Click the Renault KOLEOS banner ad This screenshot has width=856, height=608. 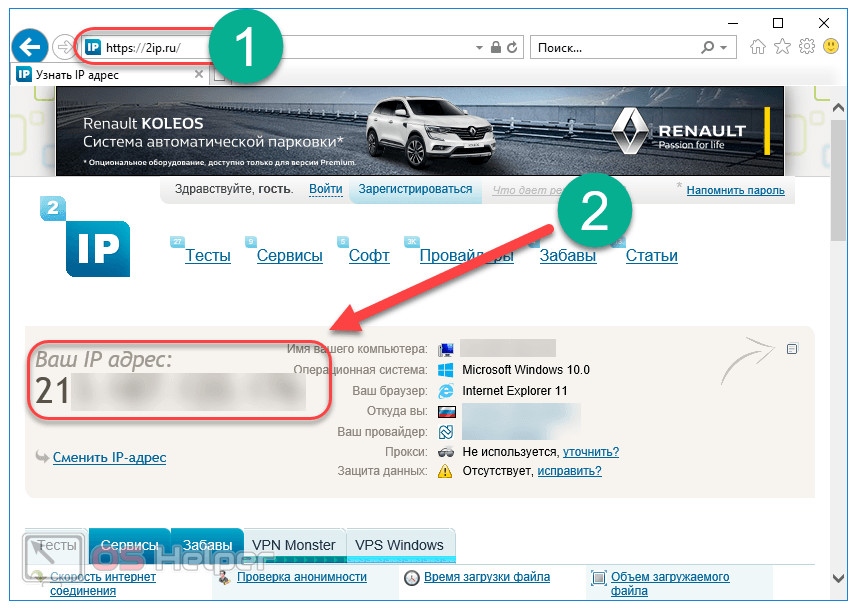[420, 131]
